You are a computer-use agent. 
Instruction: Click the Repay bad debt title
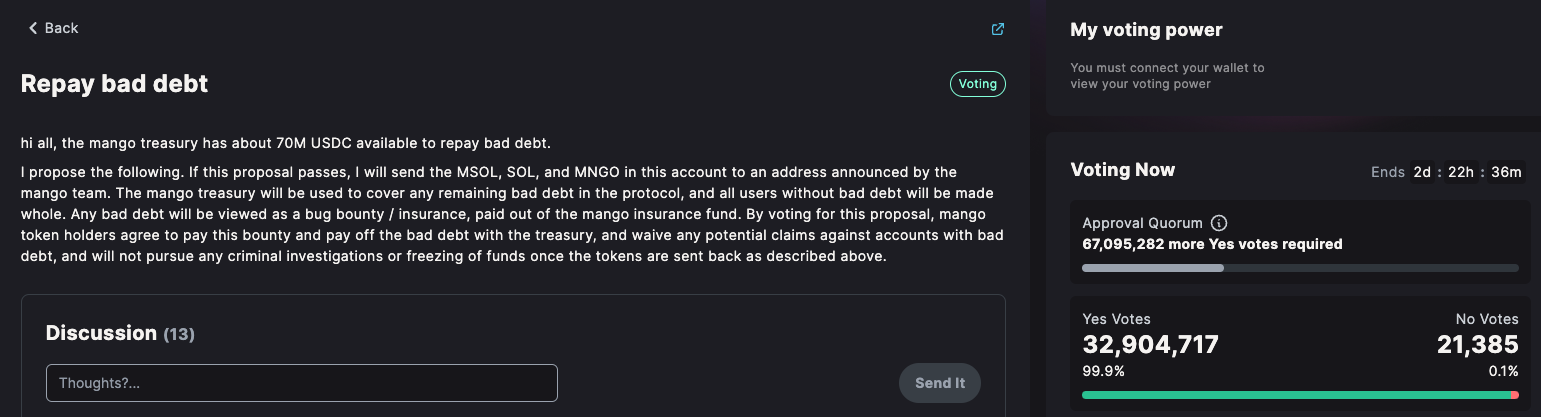click(115, 84)
